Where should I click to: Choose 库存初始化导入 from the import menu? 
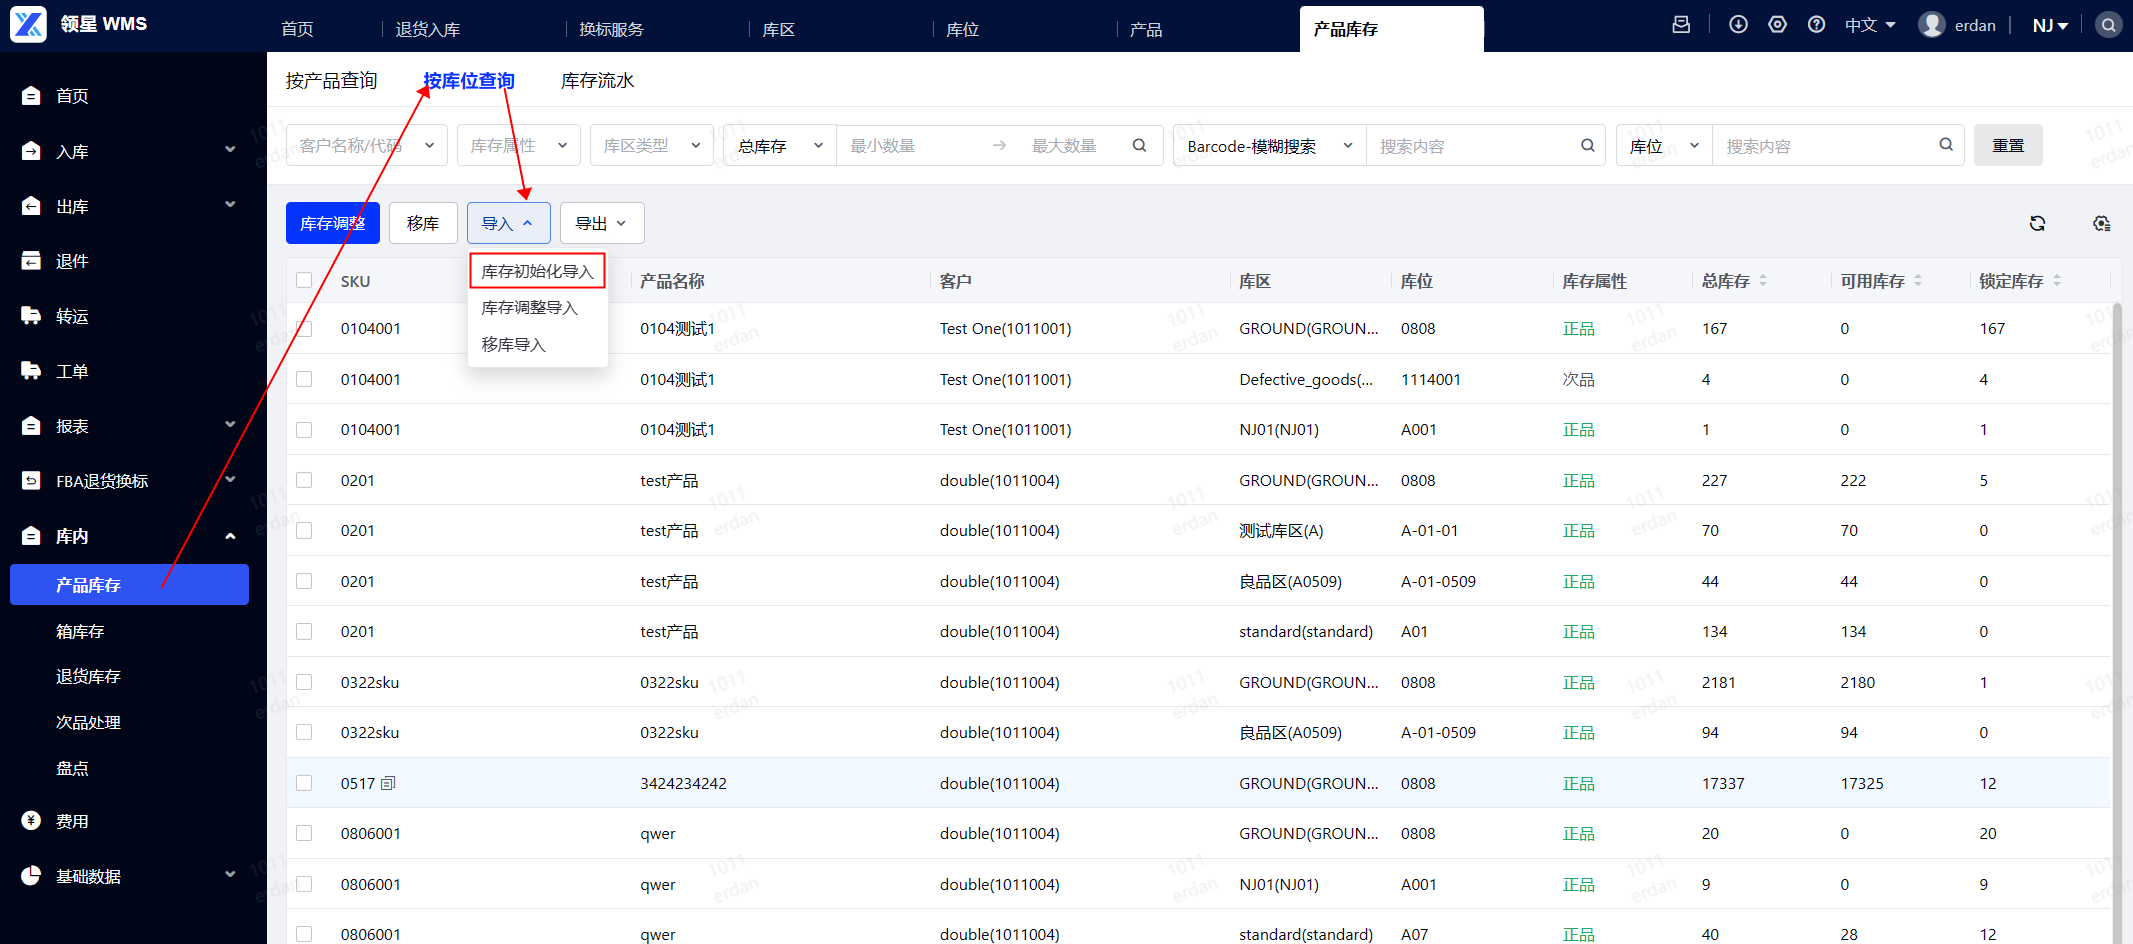(x=537, y=271)
